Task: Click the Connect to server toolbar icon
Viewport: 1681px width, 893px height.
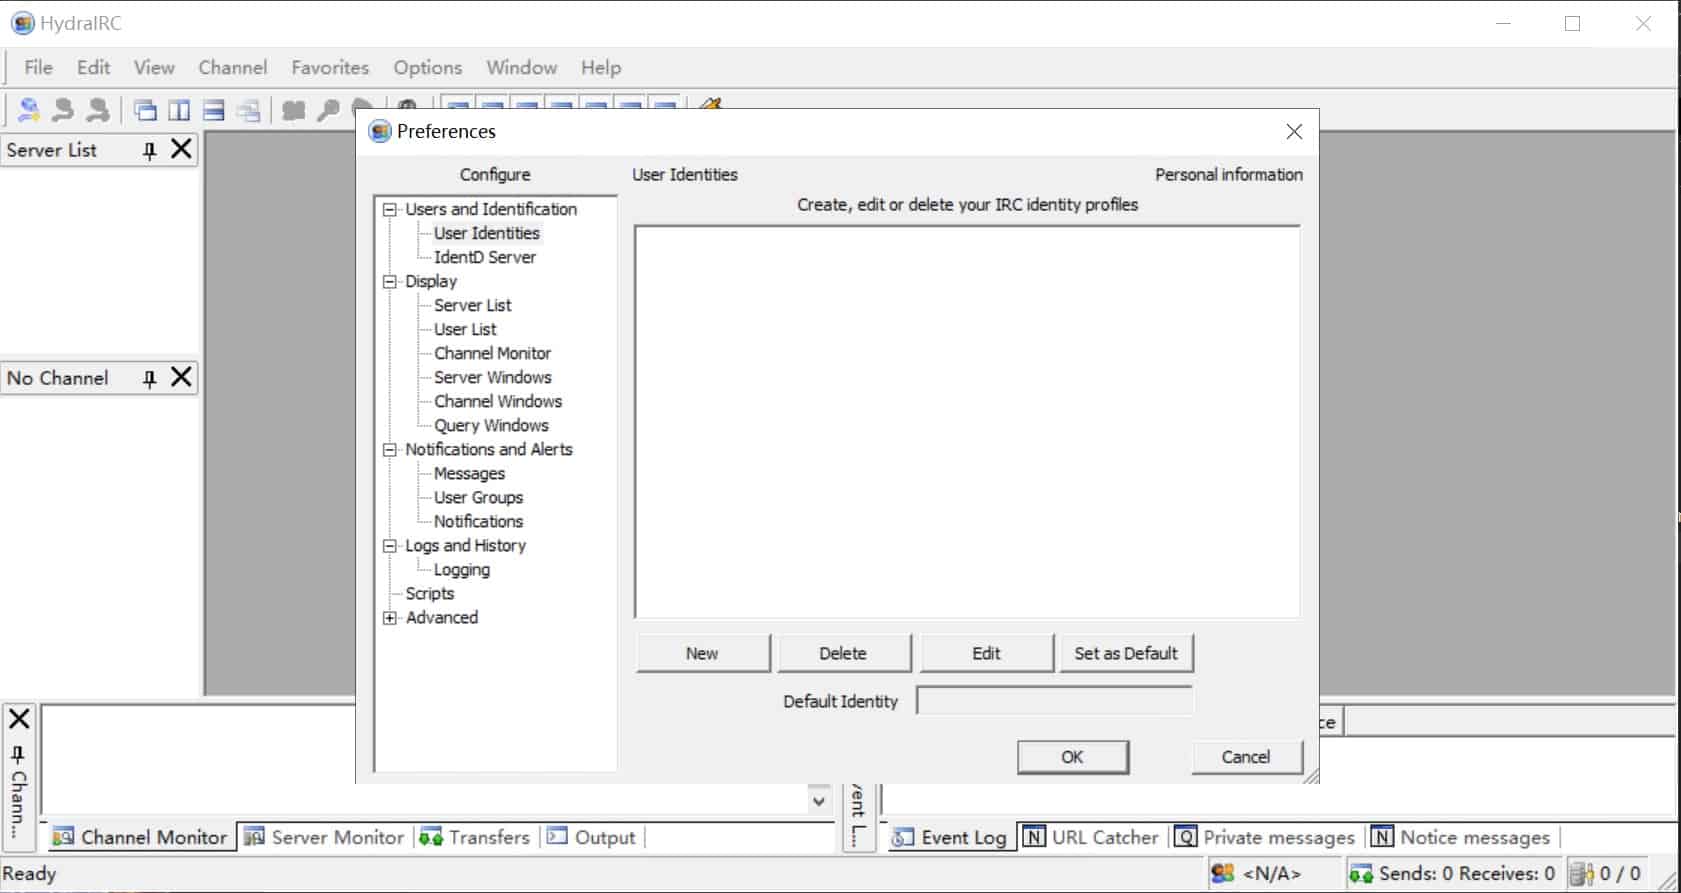Action: tap(29, 110)
